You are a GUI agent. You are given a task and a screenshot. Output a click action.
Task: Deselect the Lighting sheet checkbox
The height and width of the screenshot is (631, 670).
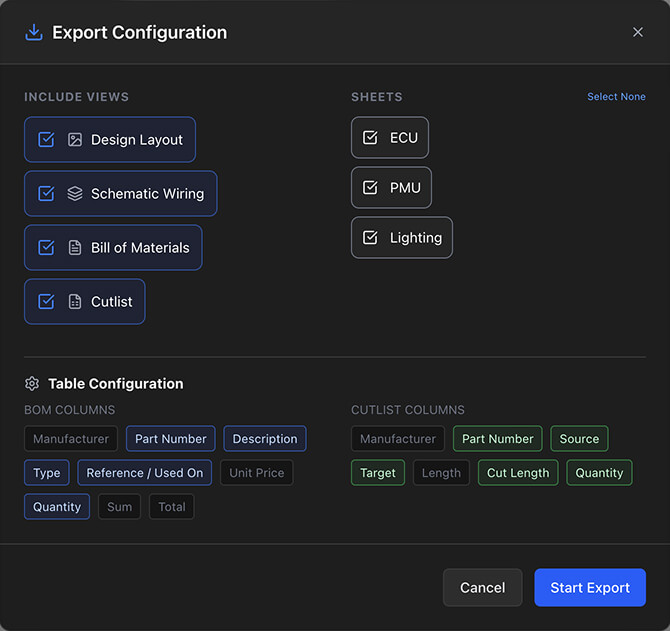[370, 238]
